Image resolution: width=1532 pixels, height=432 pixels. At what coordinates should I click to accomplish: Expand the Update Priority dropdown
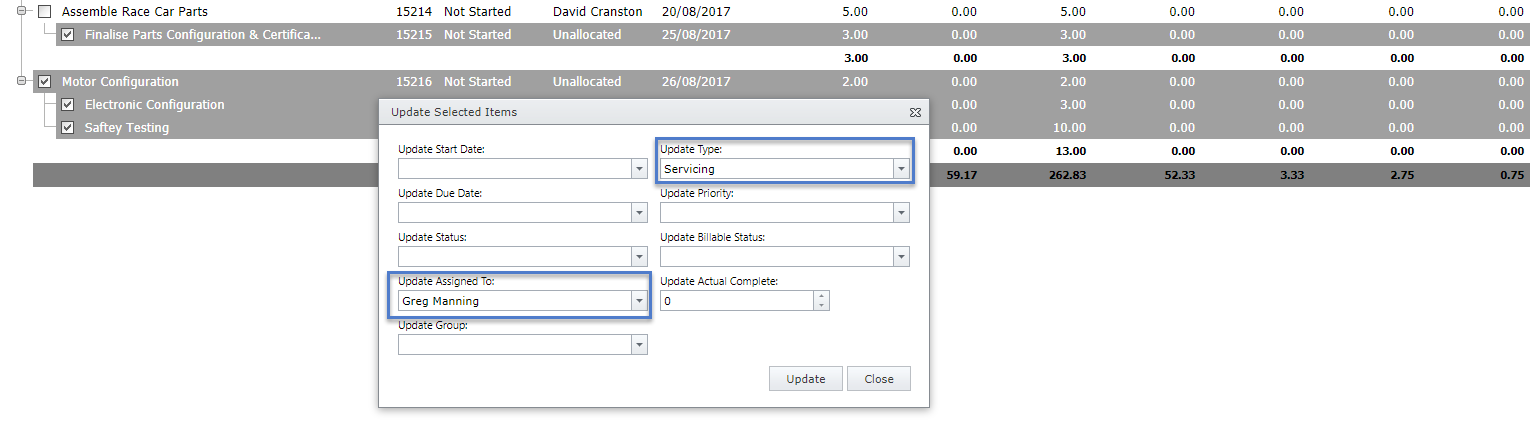(901, 213)
